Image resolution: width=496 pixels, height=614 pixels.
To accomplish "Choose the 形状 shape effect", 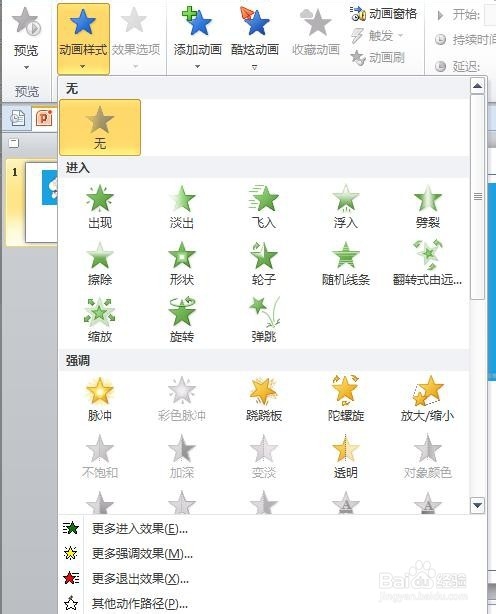I will 182,264.
